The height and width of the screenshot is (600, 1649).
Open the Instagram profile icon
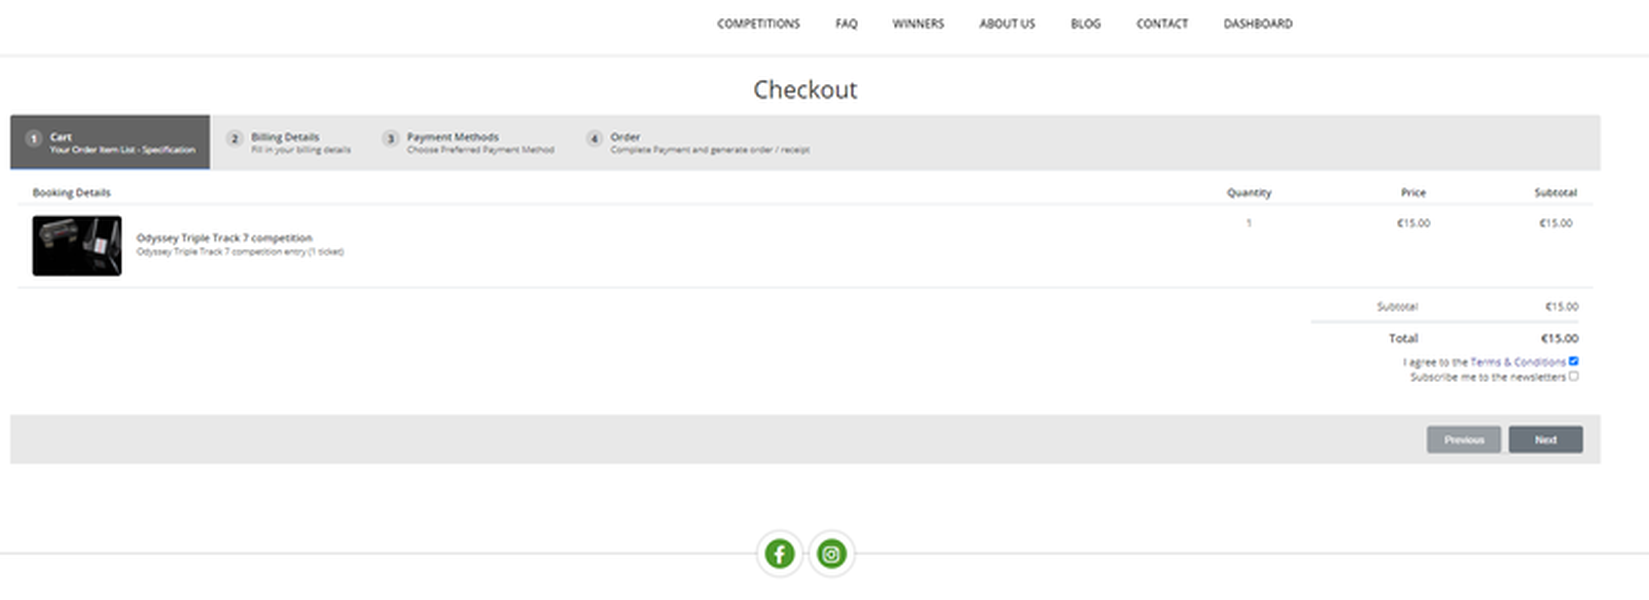tap(831, 554)
